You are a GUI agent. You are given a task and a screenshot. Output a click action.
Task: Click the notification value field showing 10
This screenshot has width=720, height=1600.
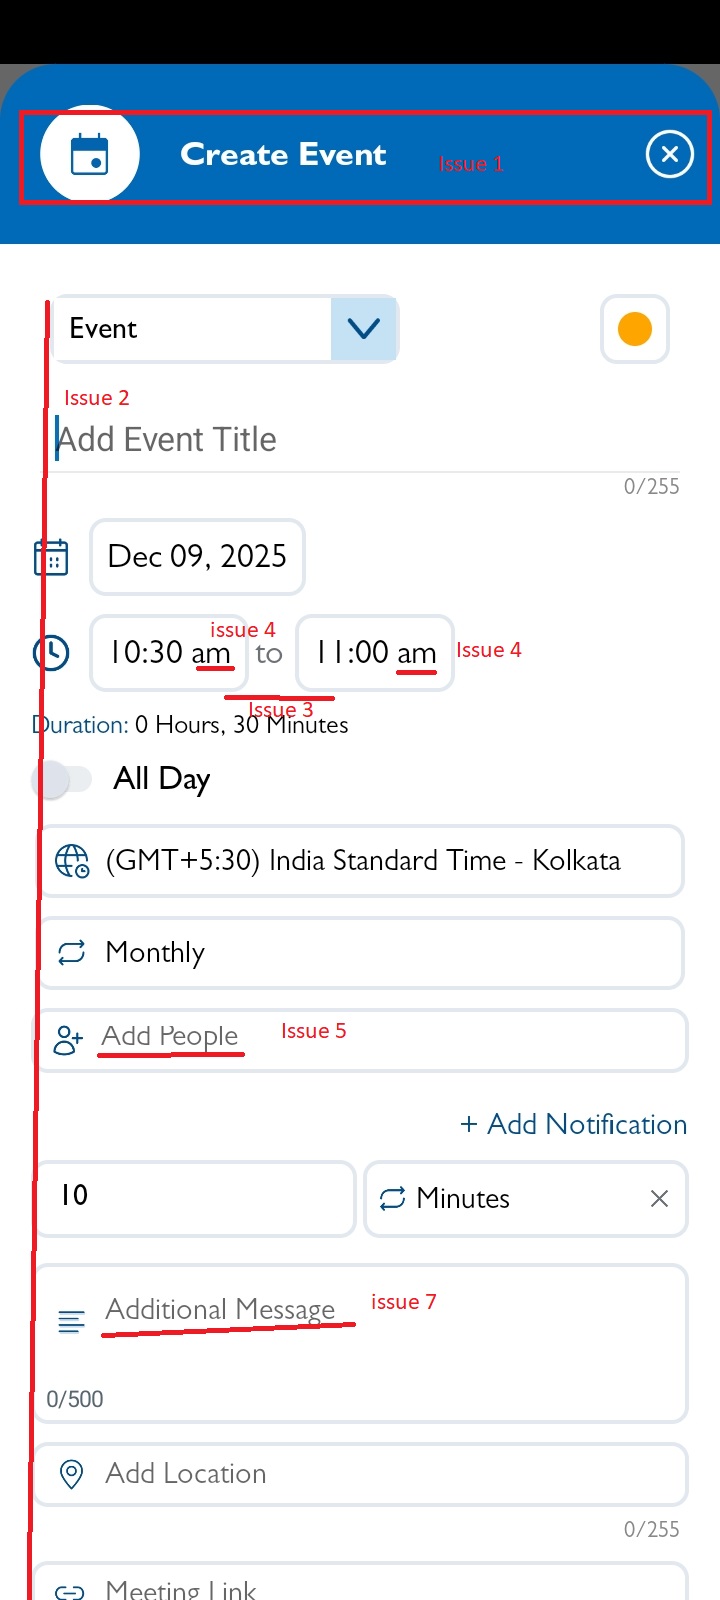195,1198
